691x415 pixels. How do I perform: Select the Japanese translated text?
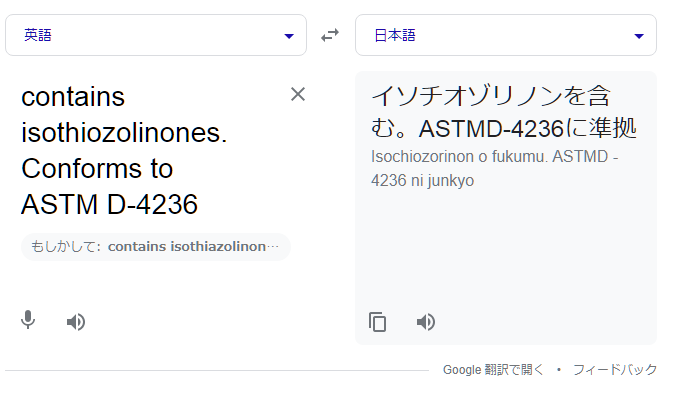point(504,112)
